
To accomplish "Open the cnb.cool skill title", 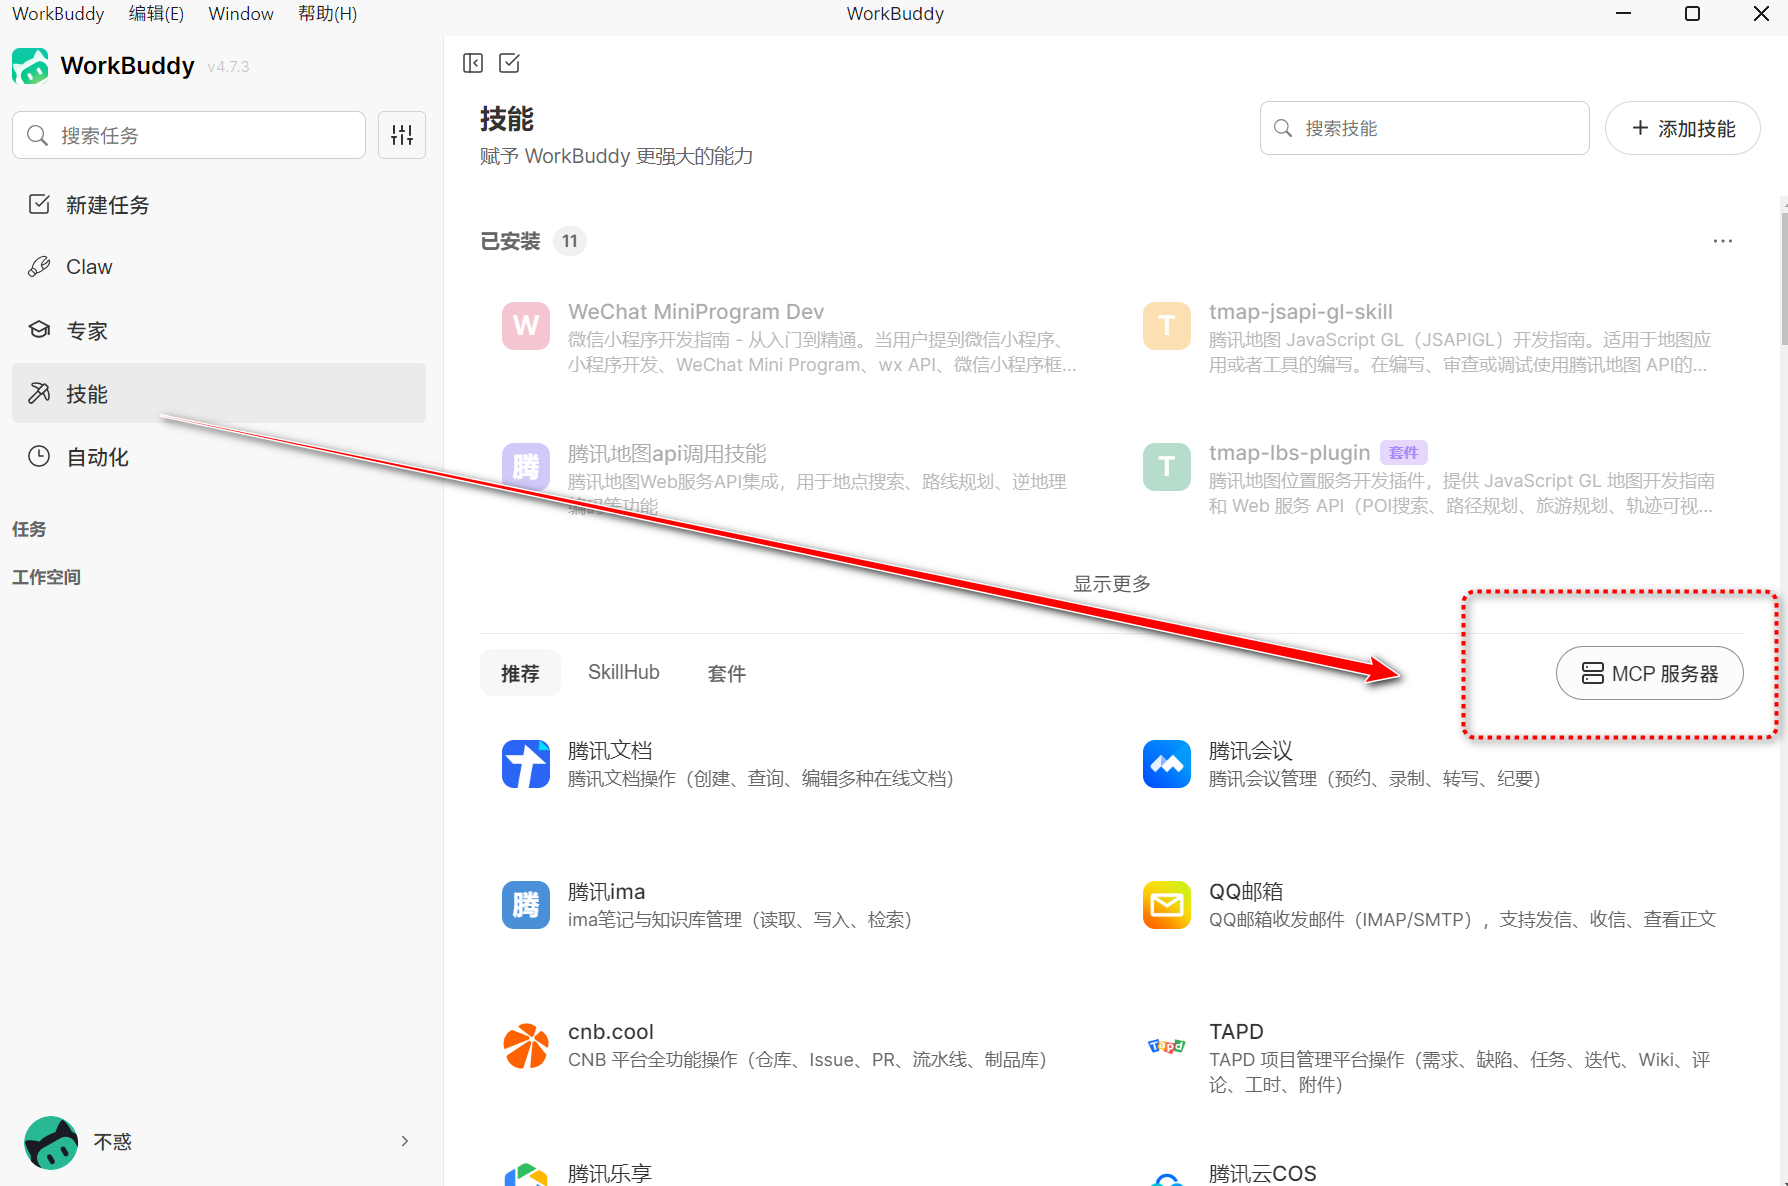I will pos(611,1032).
